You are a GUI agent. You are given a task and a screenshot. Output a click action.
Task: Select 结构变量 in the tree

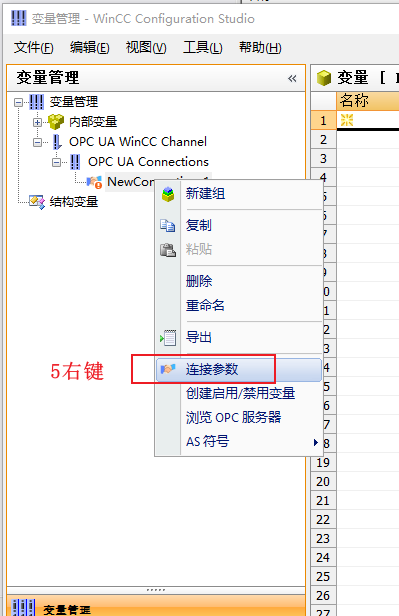click(x=74, y=202)
